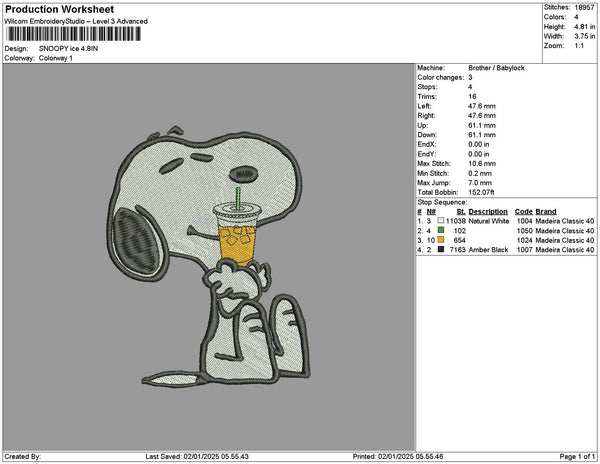Image resolution: width=600 pixels, height=464 pixels.
Task: Click the 'Printed: 02/01/2025 05.55.46' footer
Action: 398,457
